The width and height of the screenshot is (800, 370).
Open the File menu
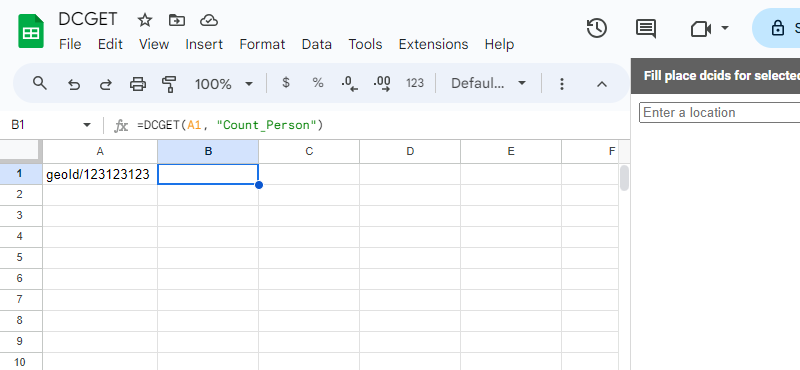(x=70, y=44)
